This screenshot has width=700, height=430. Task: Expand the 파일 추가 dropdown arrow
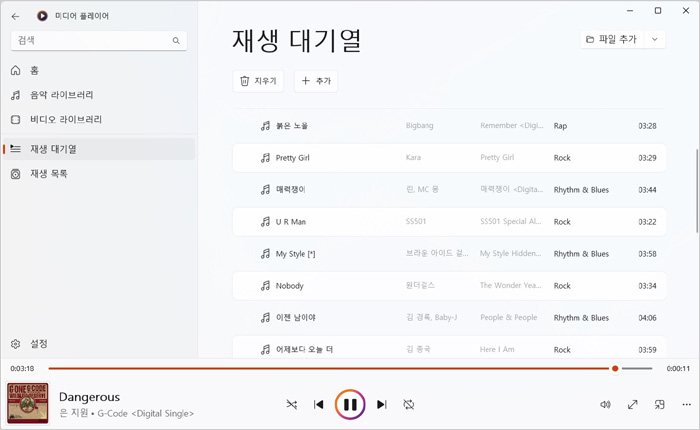coord(655,39)
